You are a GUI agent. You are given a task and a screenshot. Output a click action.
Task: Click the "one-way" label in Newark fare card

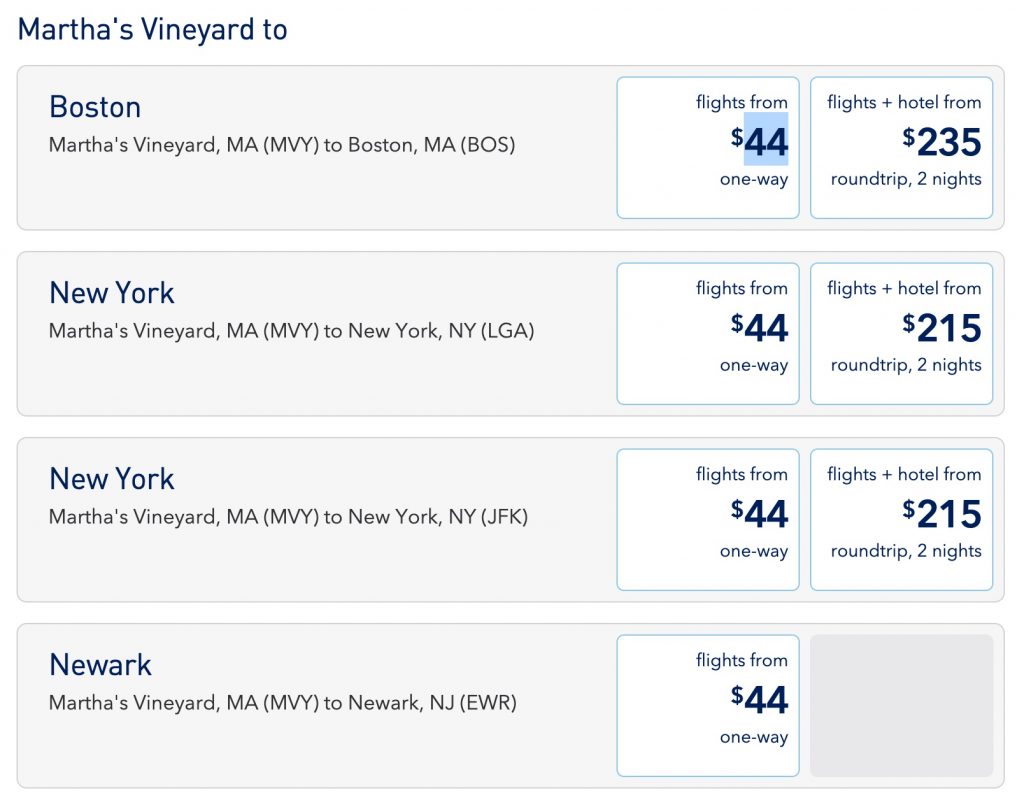754,738
